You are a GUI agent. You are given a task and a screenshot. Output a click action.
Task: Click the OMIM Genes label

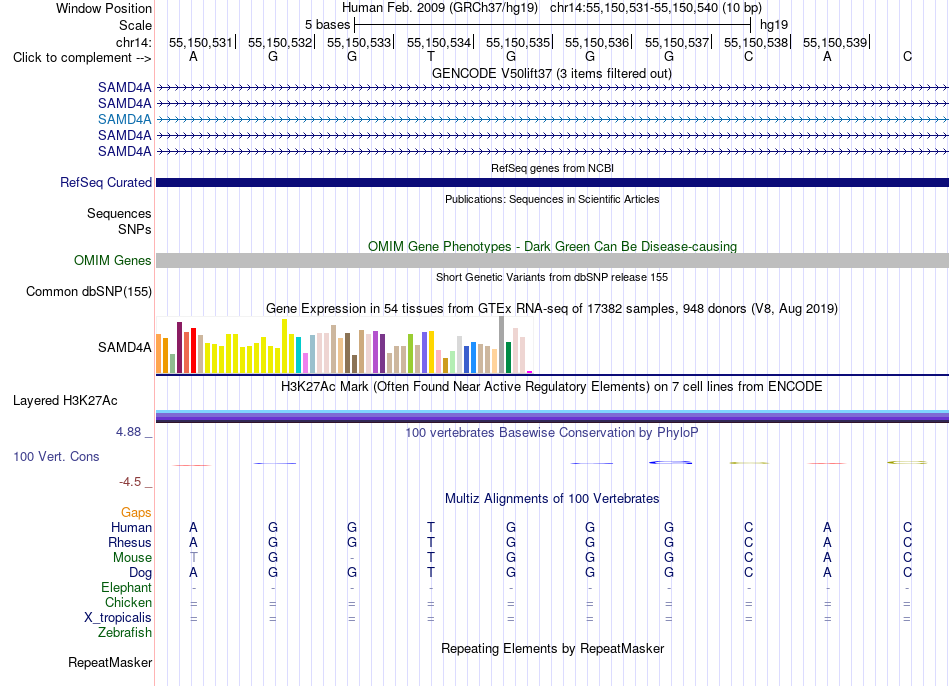pos(113,261)
